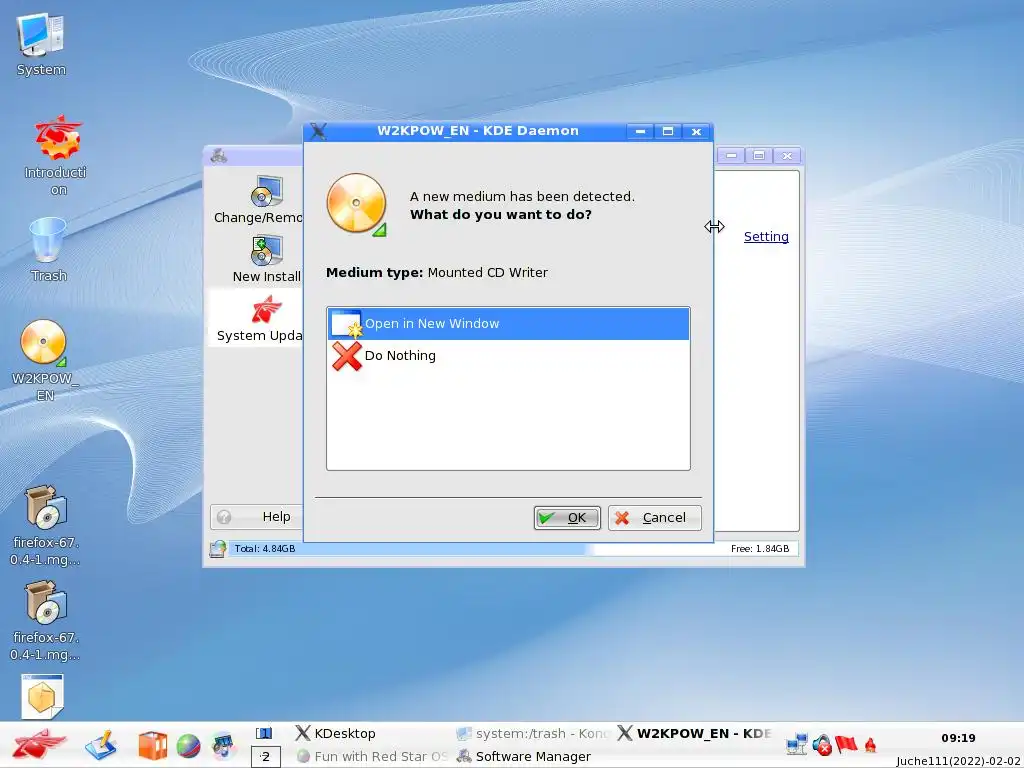Switch to virtual desktop 2
1024x768 pixels.
(x=266, y=757)
